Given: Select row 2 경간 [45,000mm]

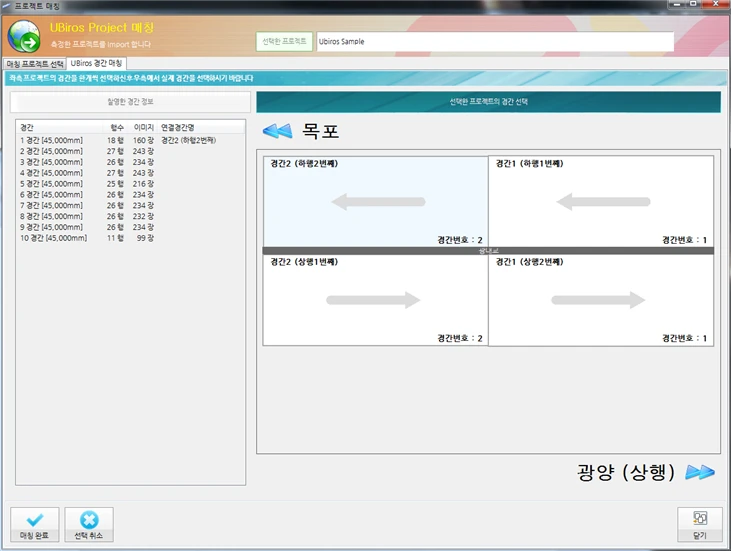Looking at the screenshot, I should coord(130,151).
